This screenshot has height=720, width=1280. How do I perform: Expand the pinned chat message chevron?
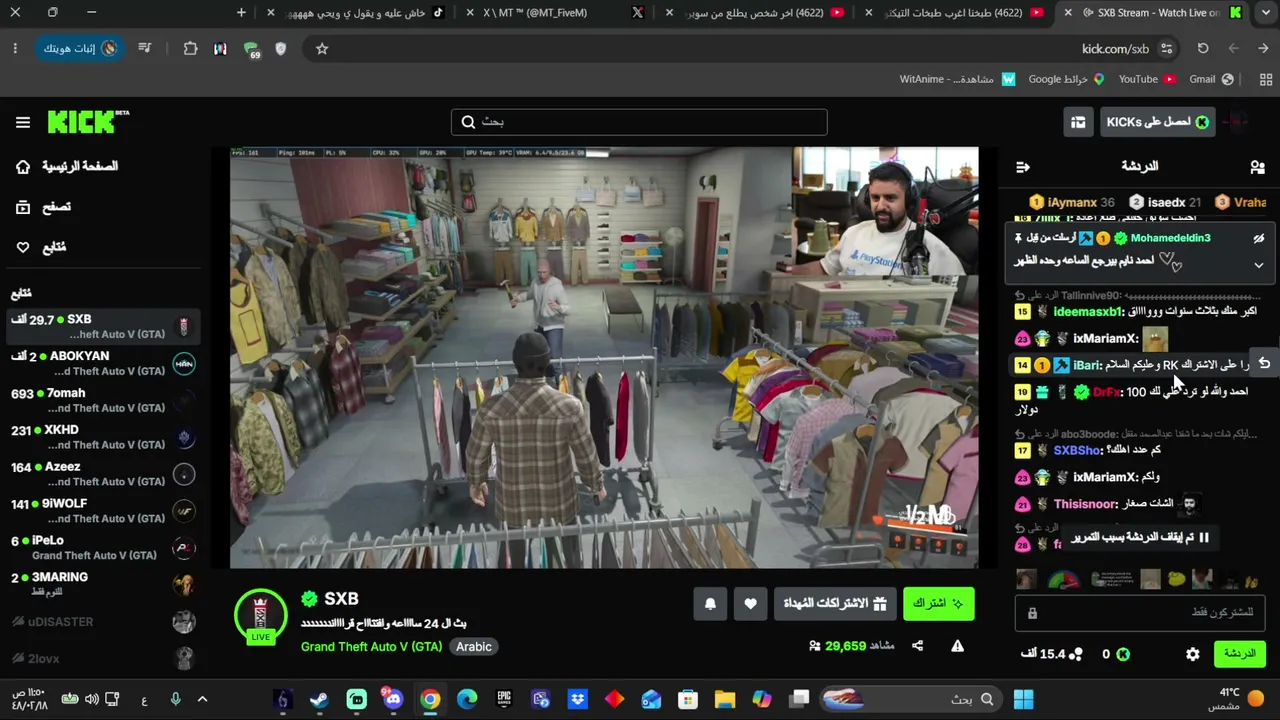tap(1259, 265)
